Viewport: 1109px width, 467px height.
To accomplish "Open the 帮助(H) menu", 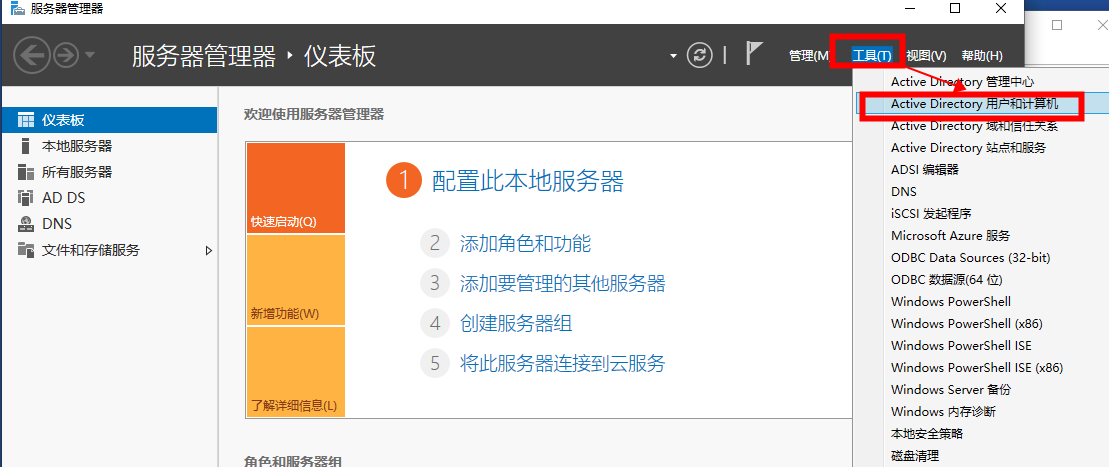I will [982, 56].
